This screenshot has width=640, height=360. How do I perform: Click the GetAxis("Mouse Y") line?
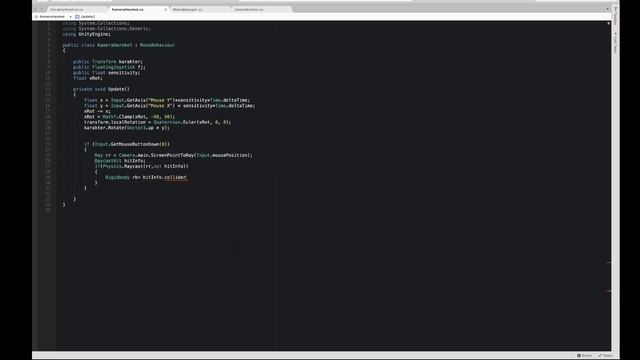[x=167, y=100]
